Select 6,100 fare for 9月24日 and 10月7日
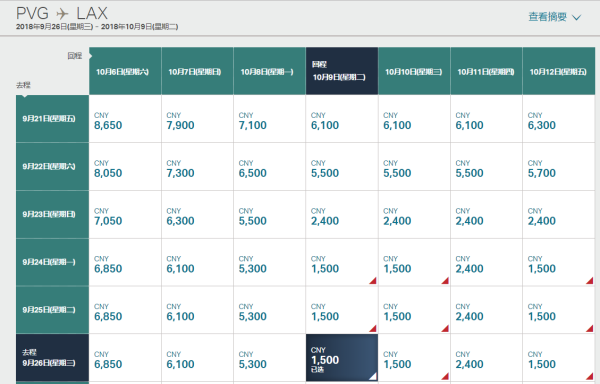 pyautogui.click(x=197, y=262)
